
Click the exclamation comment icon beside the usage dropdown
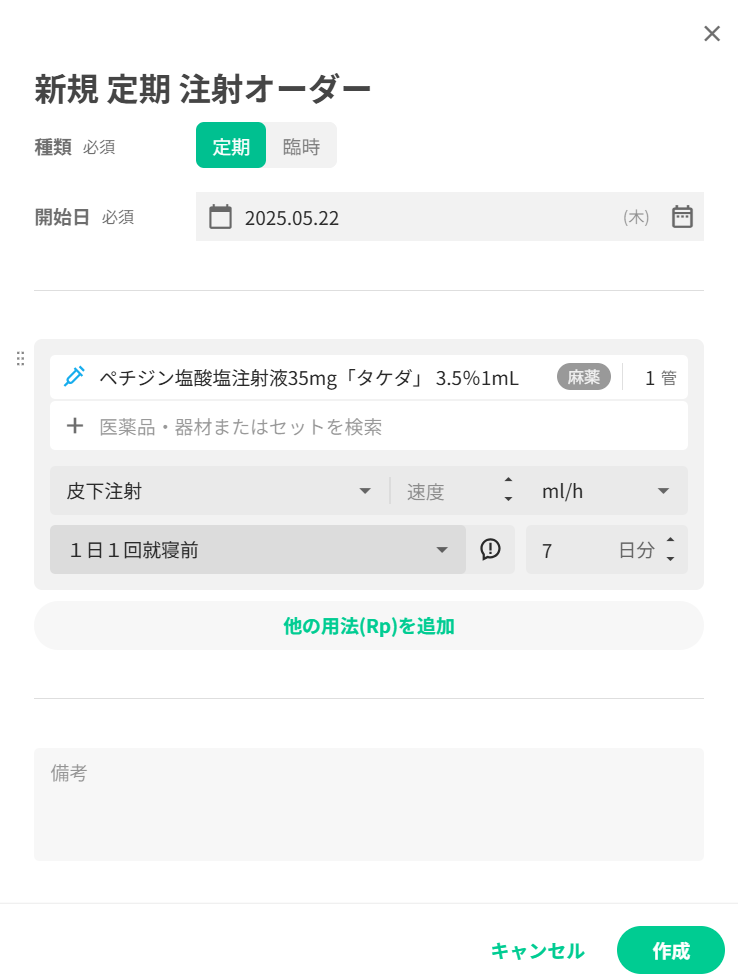pyautogui.click(x=490, y=549)
